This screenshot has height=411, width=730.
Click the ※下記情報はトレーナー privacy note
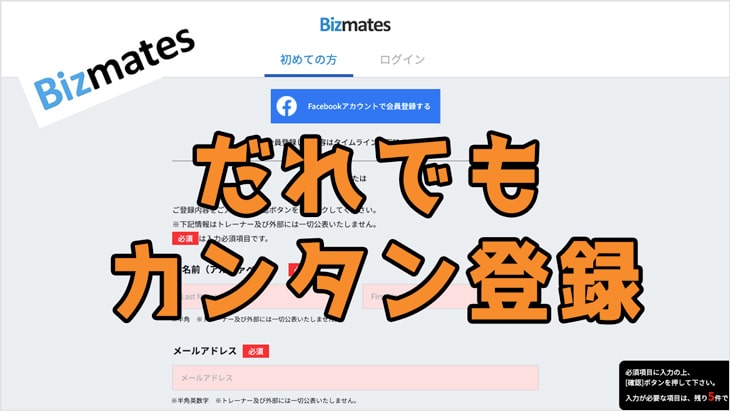(274, 224)
